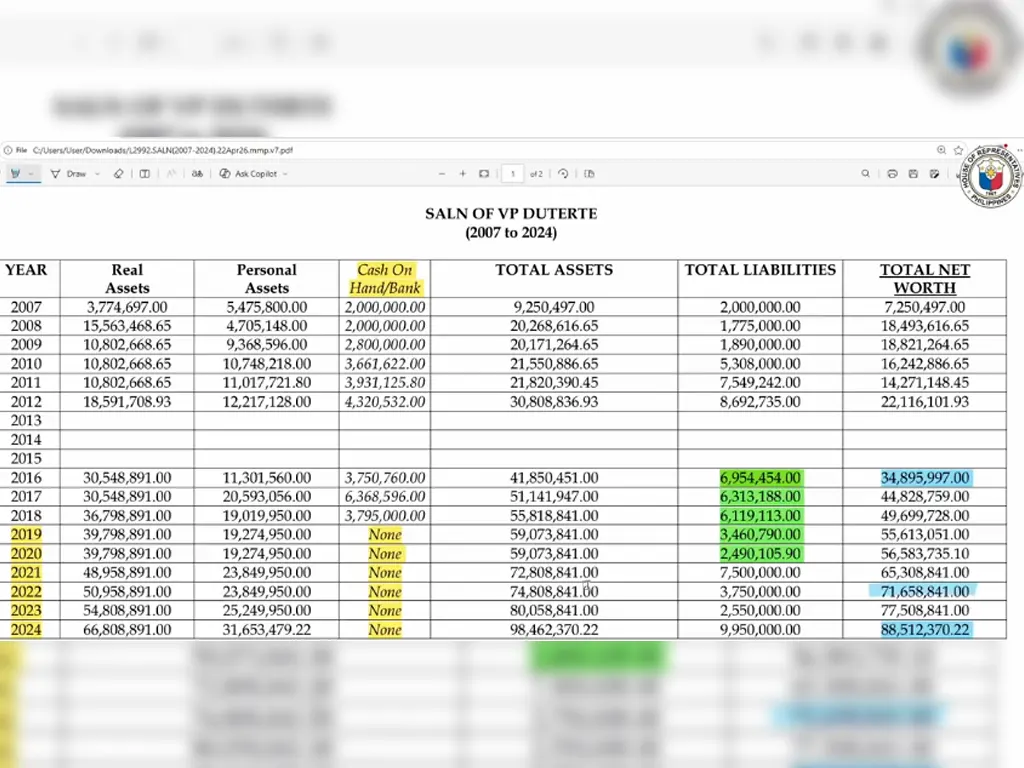Toggle the two-page view icon
This screenshot has width=1024, height=768.
coord(589,174)
